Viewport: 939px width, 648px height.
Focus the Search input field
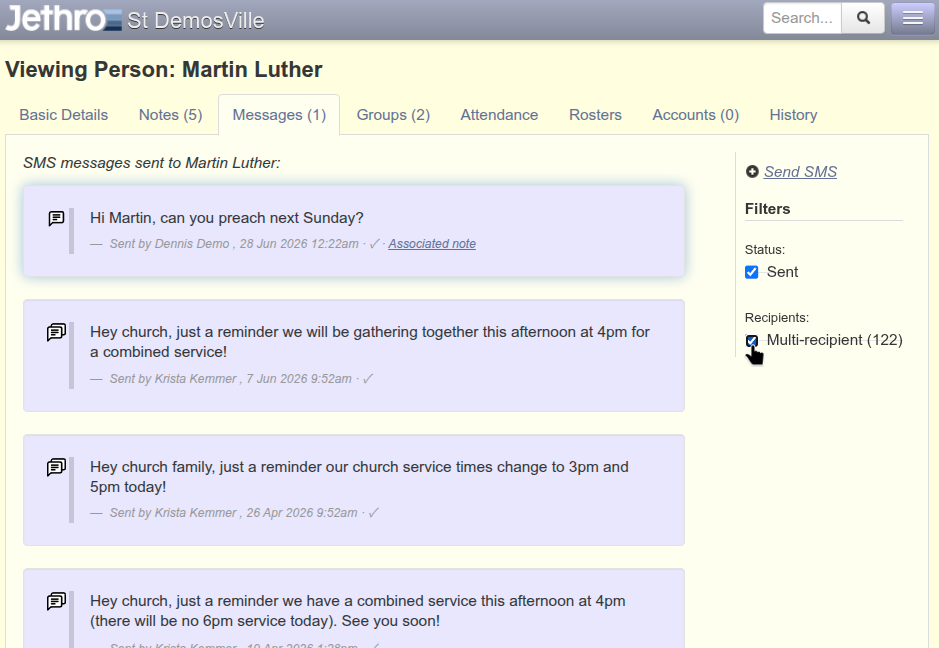click(802, 18)
